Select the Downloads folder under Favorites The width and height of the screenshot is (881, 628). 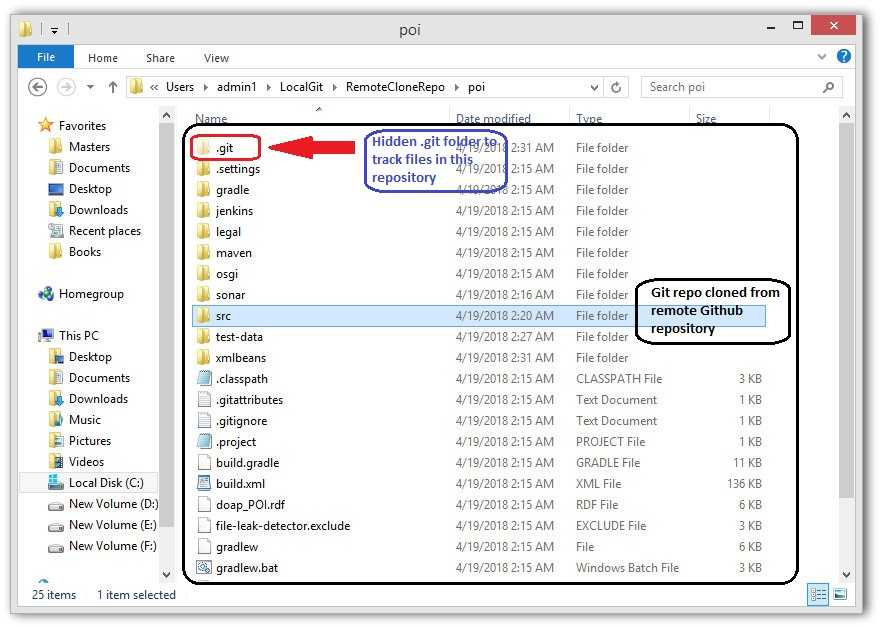click(x=98, y=210)
